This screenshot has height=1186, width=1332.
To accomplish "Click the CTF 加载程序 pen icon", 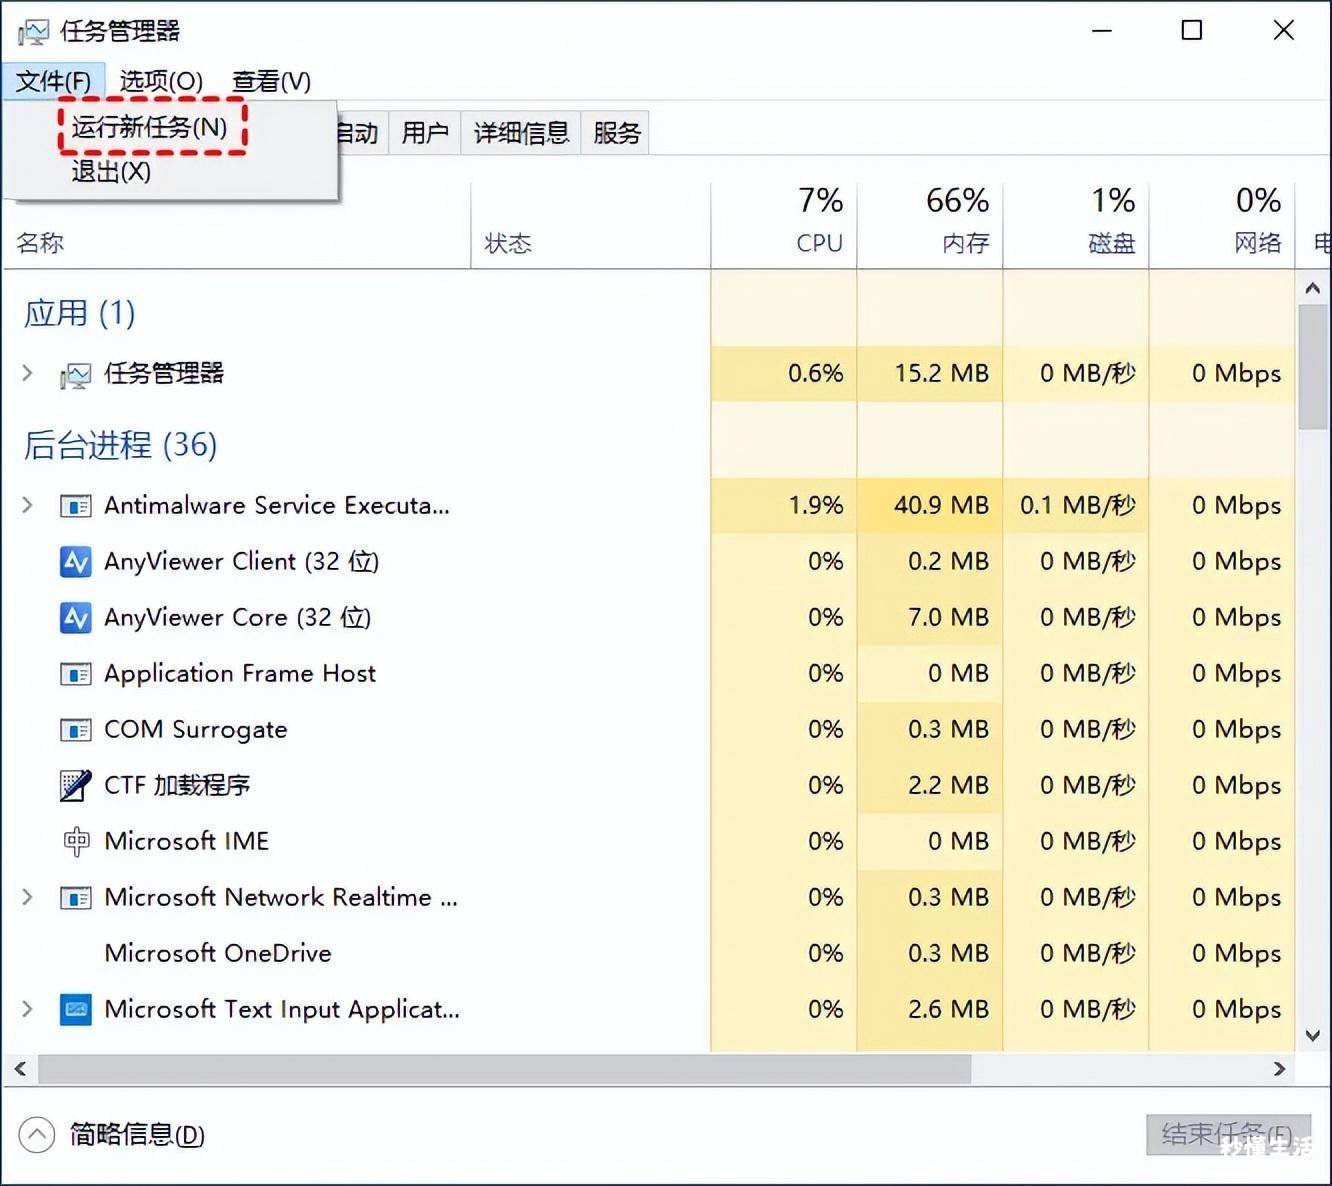I will tap(76, 786).
